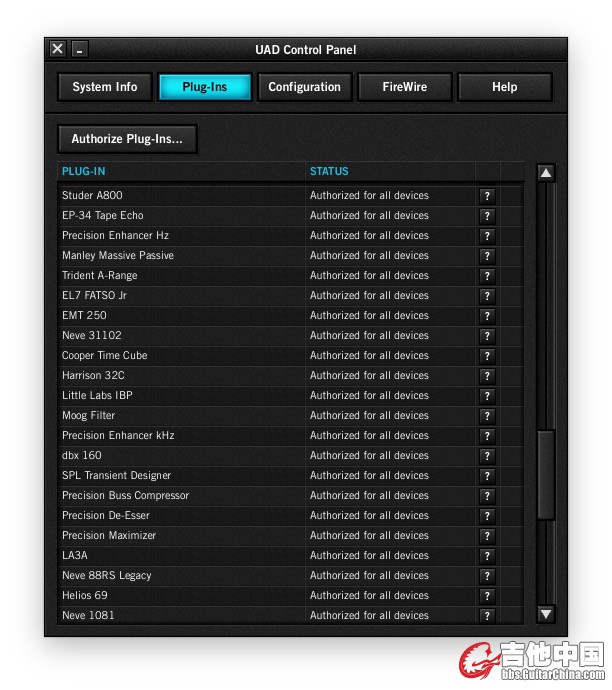612x690 pixels.
Task: Open help for Precision Maximizer
Action: coord(487,536)
